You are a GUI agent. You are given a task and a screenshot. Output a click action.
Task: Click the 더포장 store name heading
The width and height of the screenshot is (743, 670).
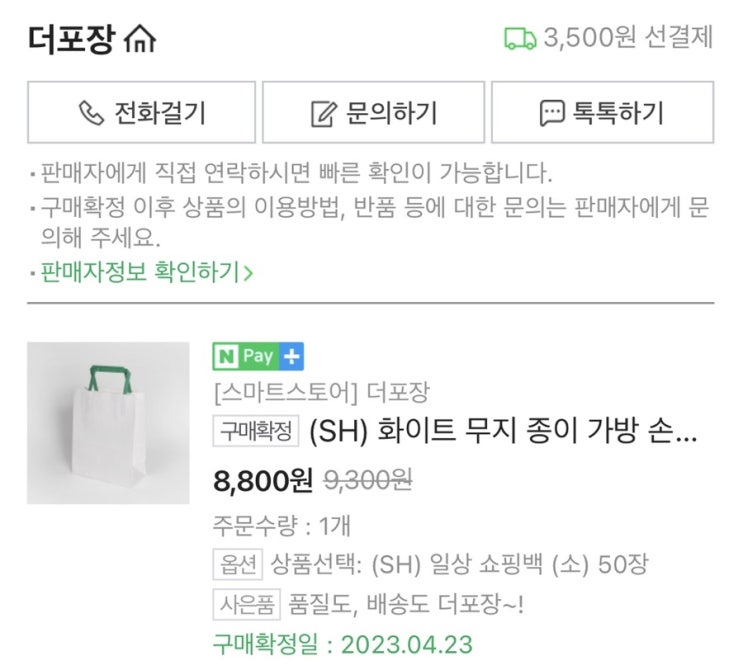point(70,40)
